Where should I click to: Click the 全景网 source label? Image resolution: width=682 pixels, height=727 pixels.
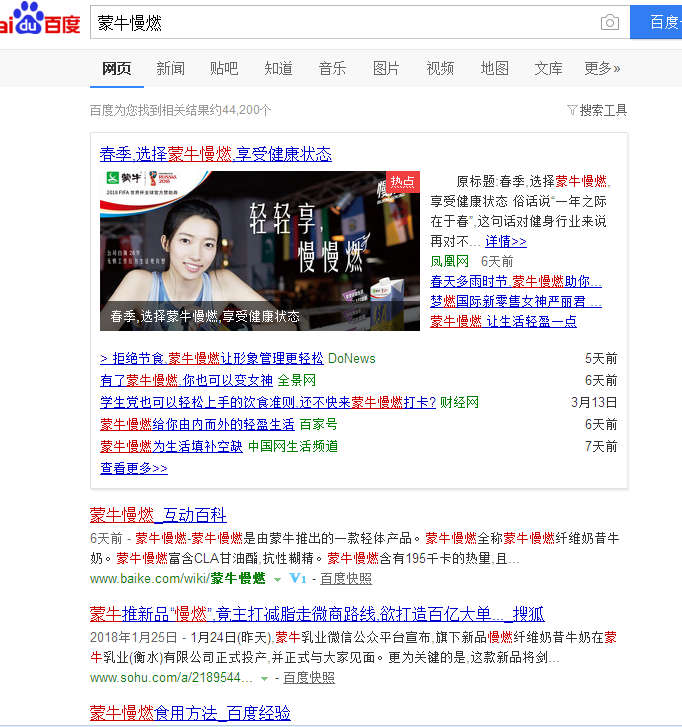pyautogui.click(x=297, y=381)
